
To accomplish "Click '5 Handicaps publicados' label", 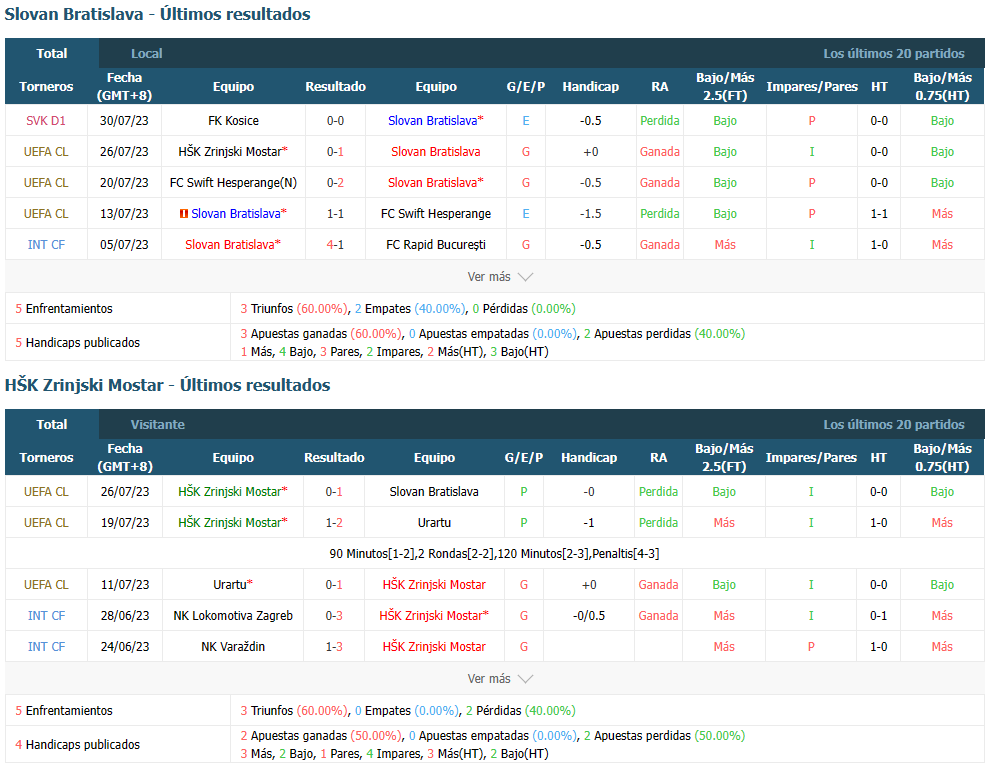I will pos(77,342).
